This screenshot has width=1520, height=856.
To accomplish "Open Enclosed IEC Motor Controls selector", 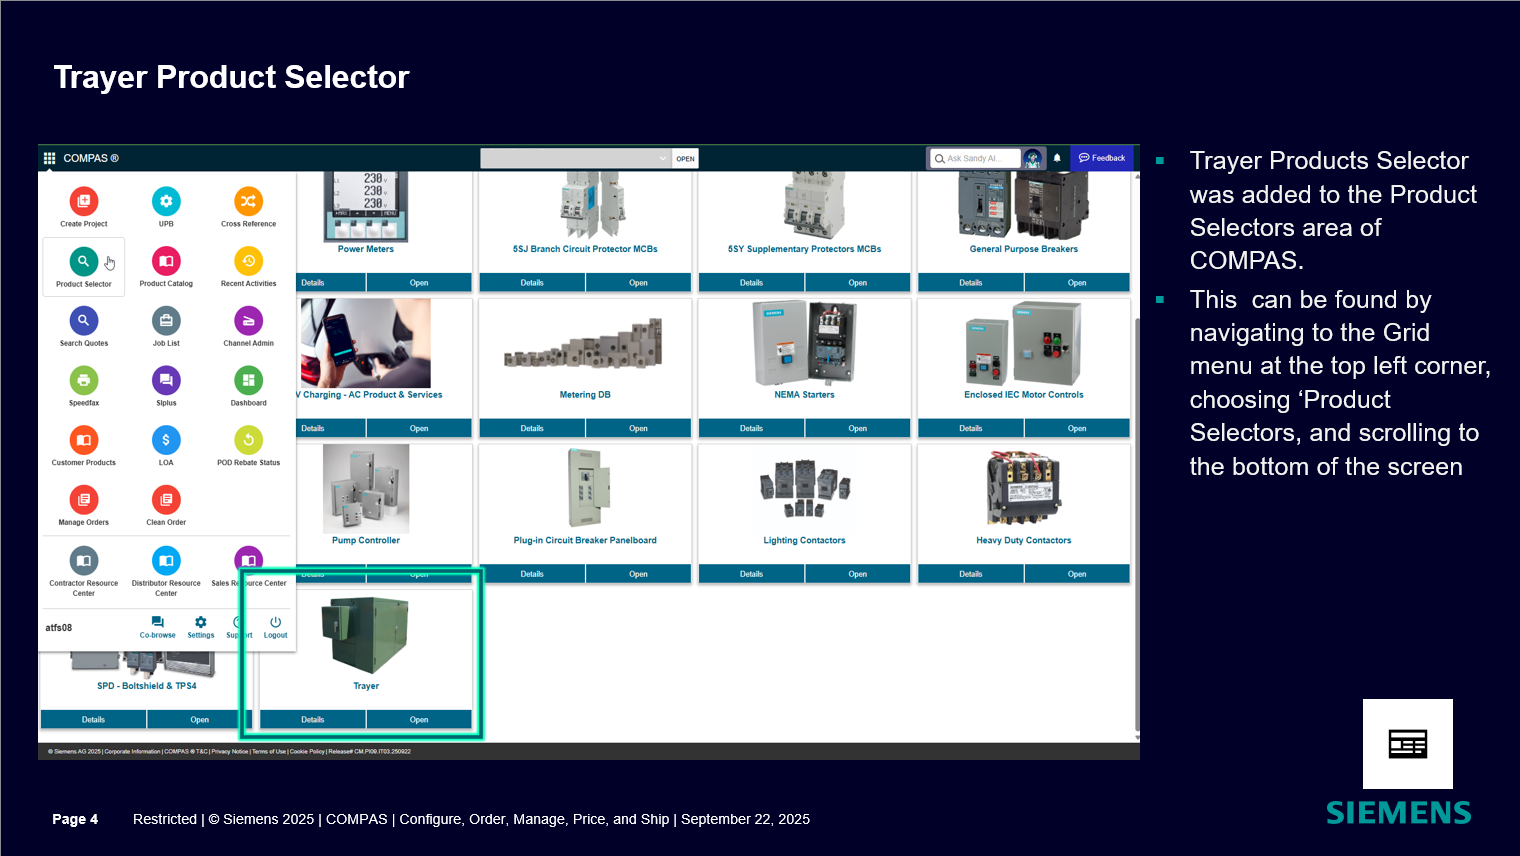I will [x=1077, y=428].
